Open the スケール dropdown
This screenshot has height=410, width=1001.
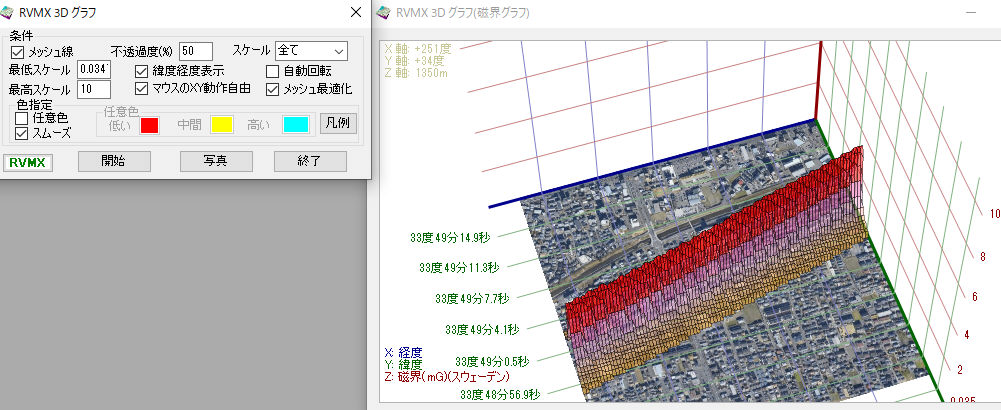[x=311, y=50]
